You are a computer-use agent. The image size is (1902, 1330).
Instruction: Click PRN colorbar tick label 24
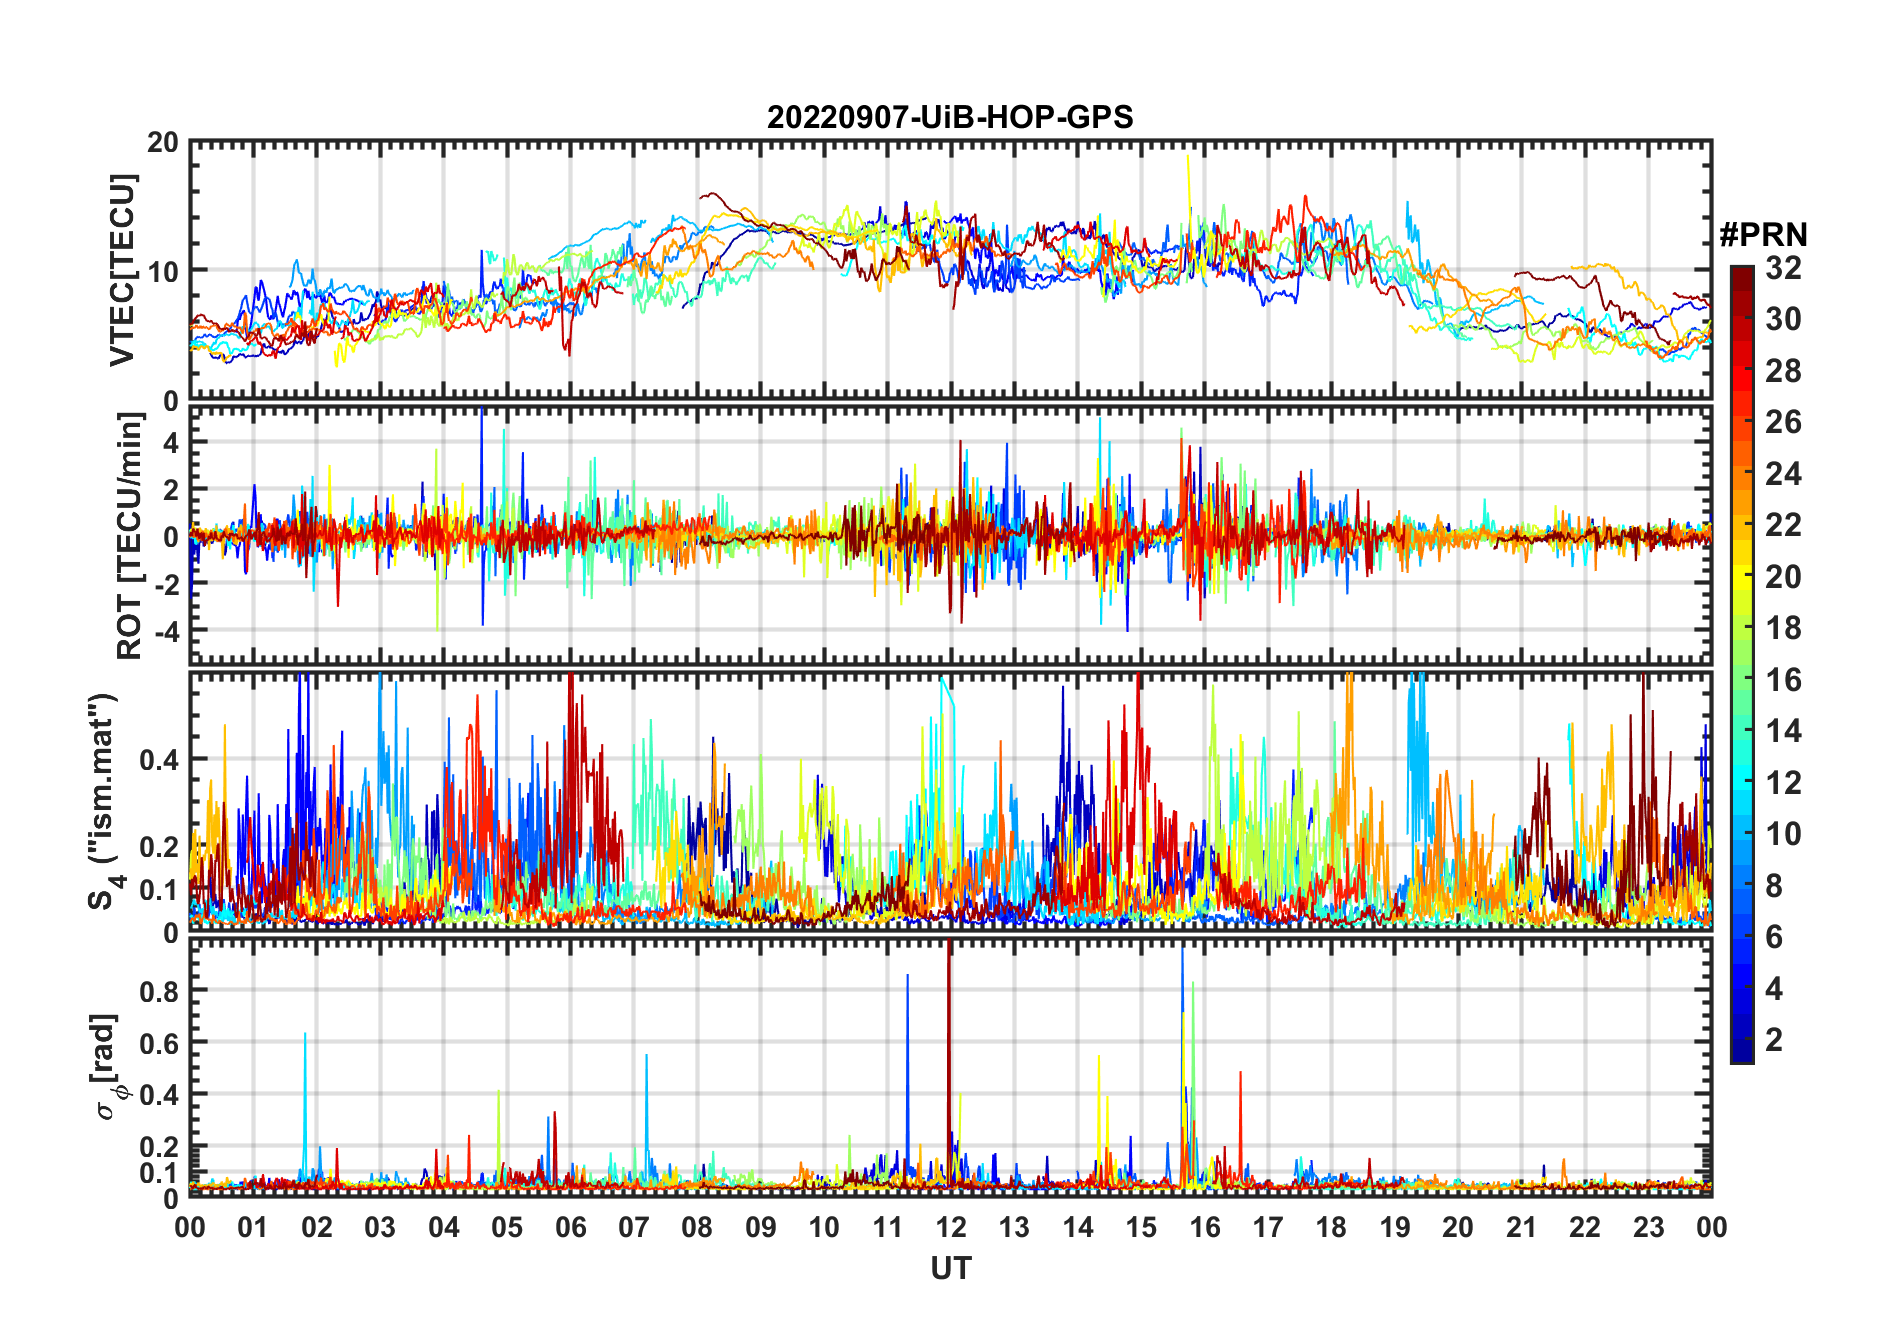1783,473
